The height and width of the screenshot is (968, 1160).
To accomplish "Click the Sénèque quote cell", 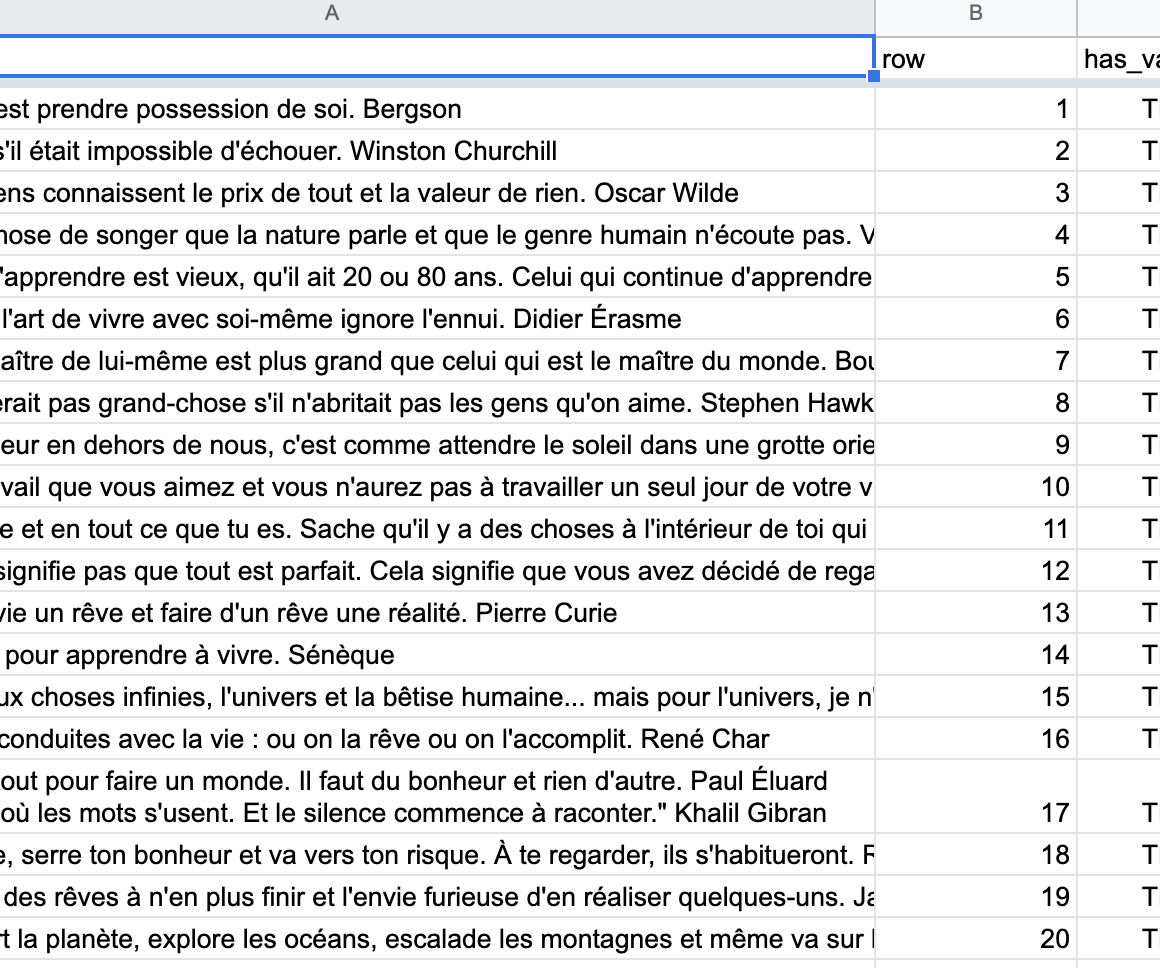I will [437, 655].
